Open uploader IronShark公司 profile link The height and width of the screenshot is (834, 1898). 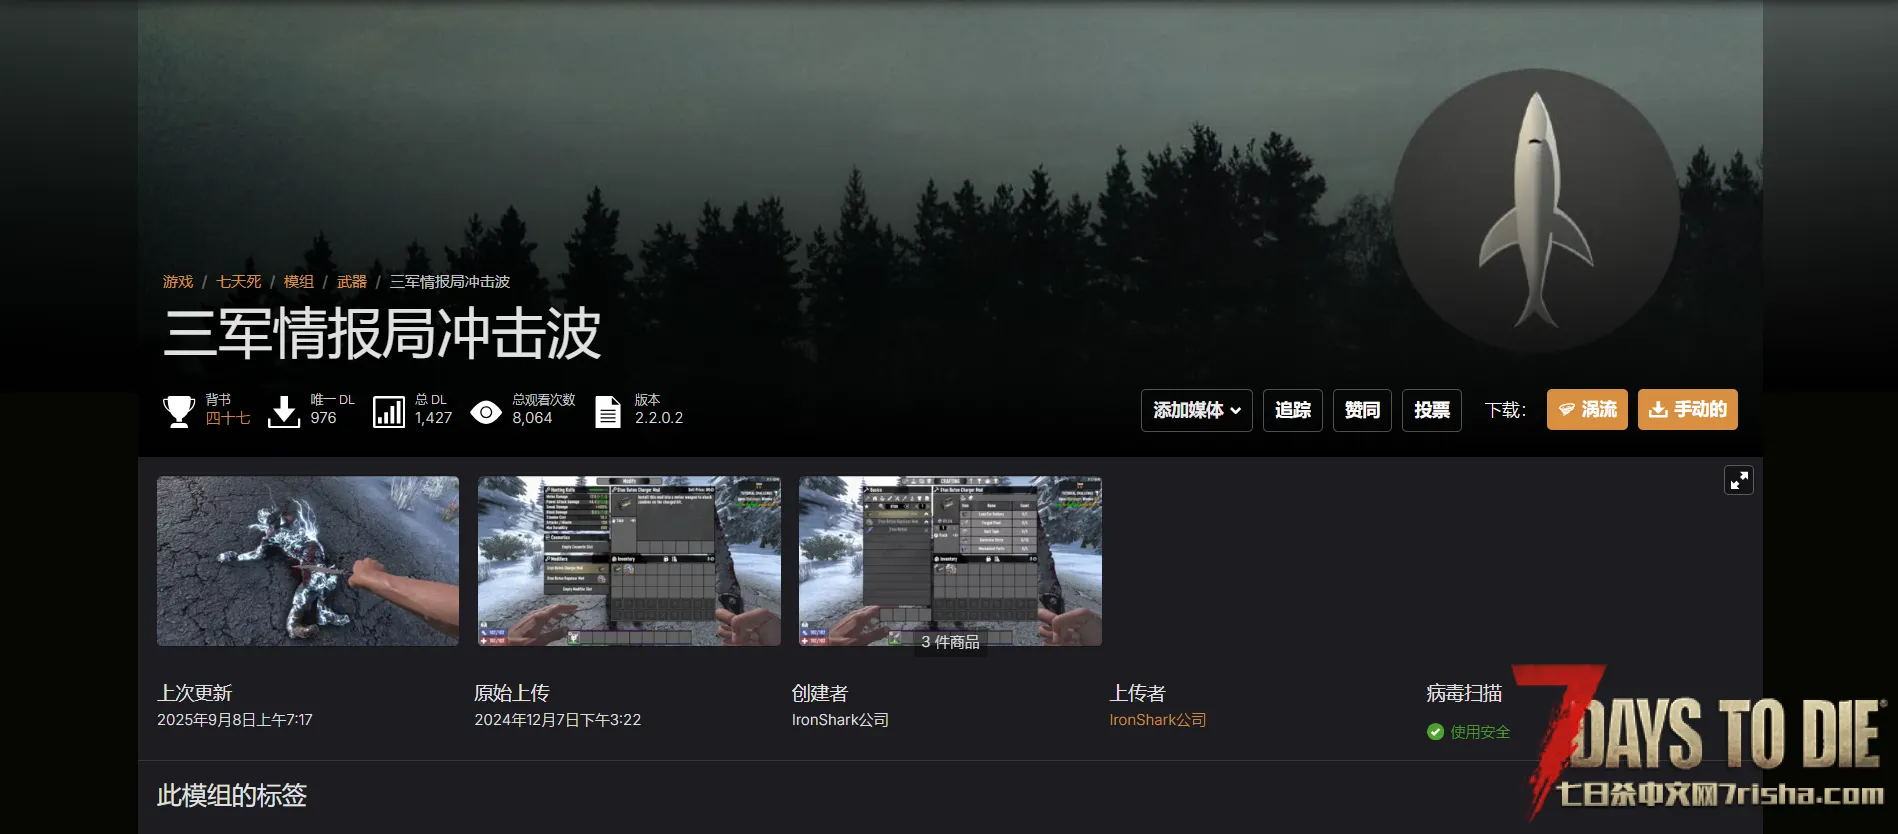pos(1157,720)
